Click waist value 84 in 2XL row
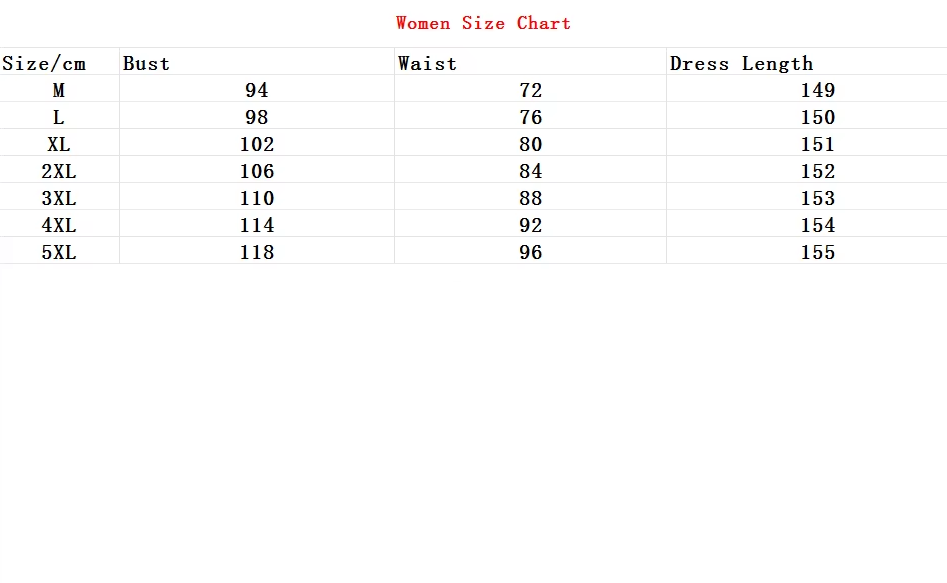Viewport: 947px width, 583px height. click(x=531, y=172)
